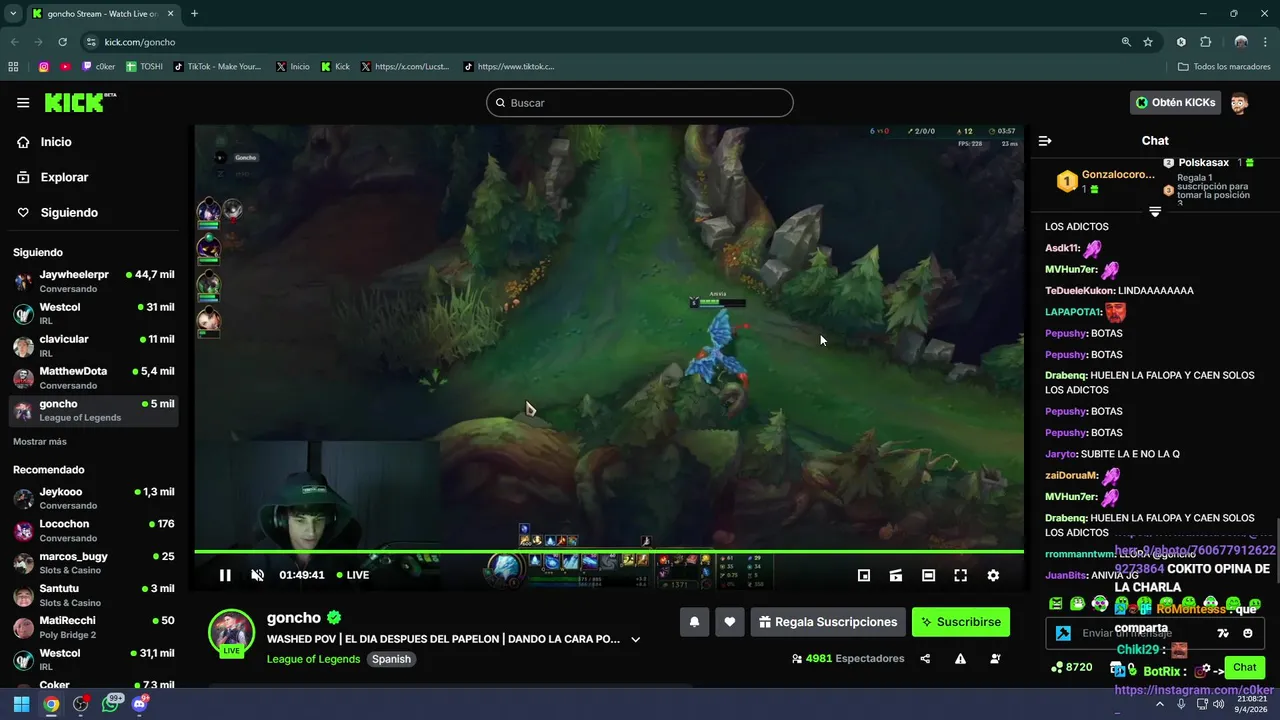This screenshot has height=720, width=1280.
Task: Send message with green Chat button
Action: (1245, 667)
